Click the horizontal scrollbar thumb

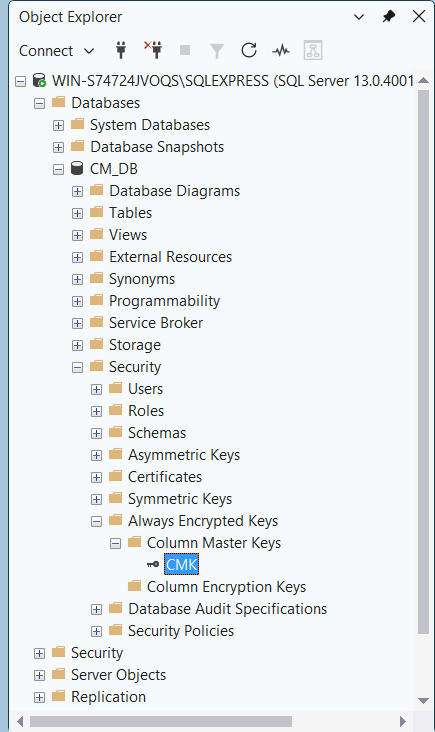pos(161,721)
